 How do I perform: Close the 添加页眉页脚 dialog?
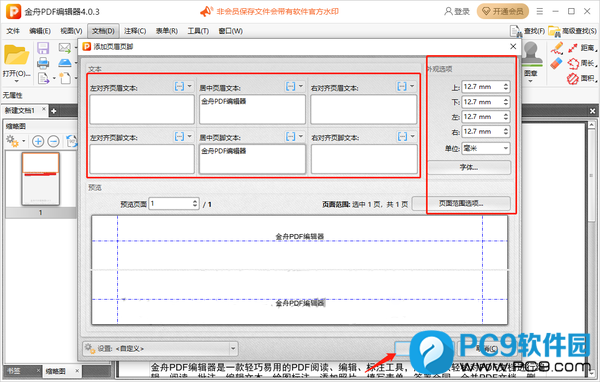pyautogui.click(x=513, y=46)
